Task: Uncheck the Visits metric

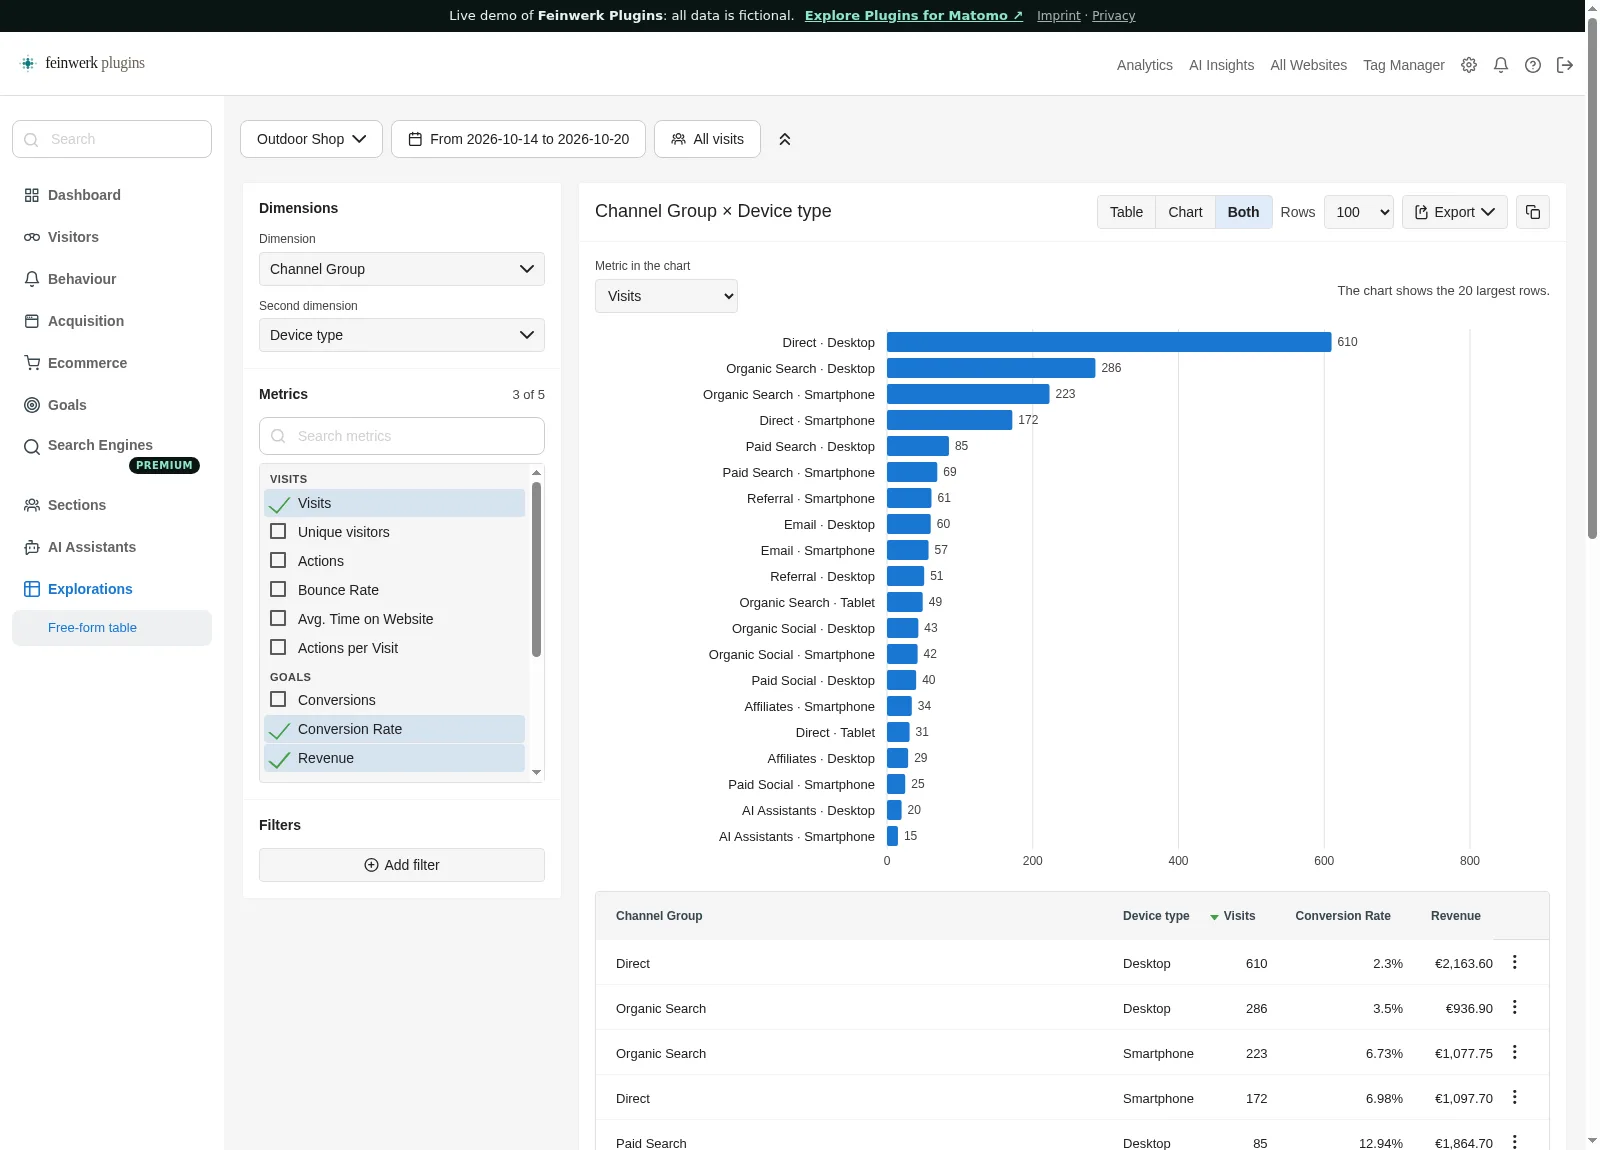Action: point(394,503)
